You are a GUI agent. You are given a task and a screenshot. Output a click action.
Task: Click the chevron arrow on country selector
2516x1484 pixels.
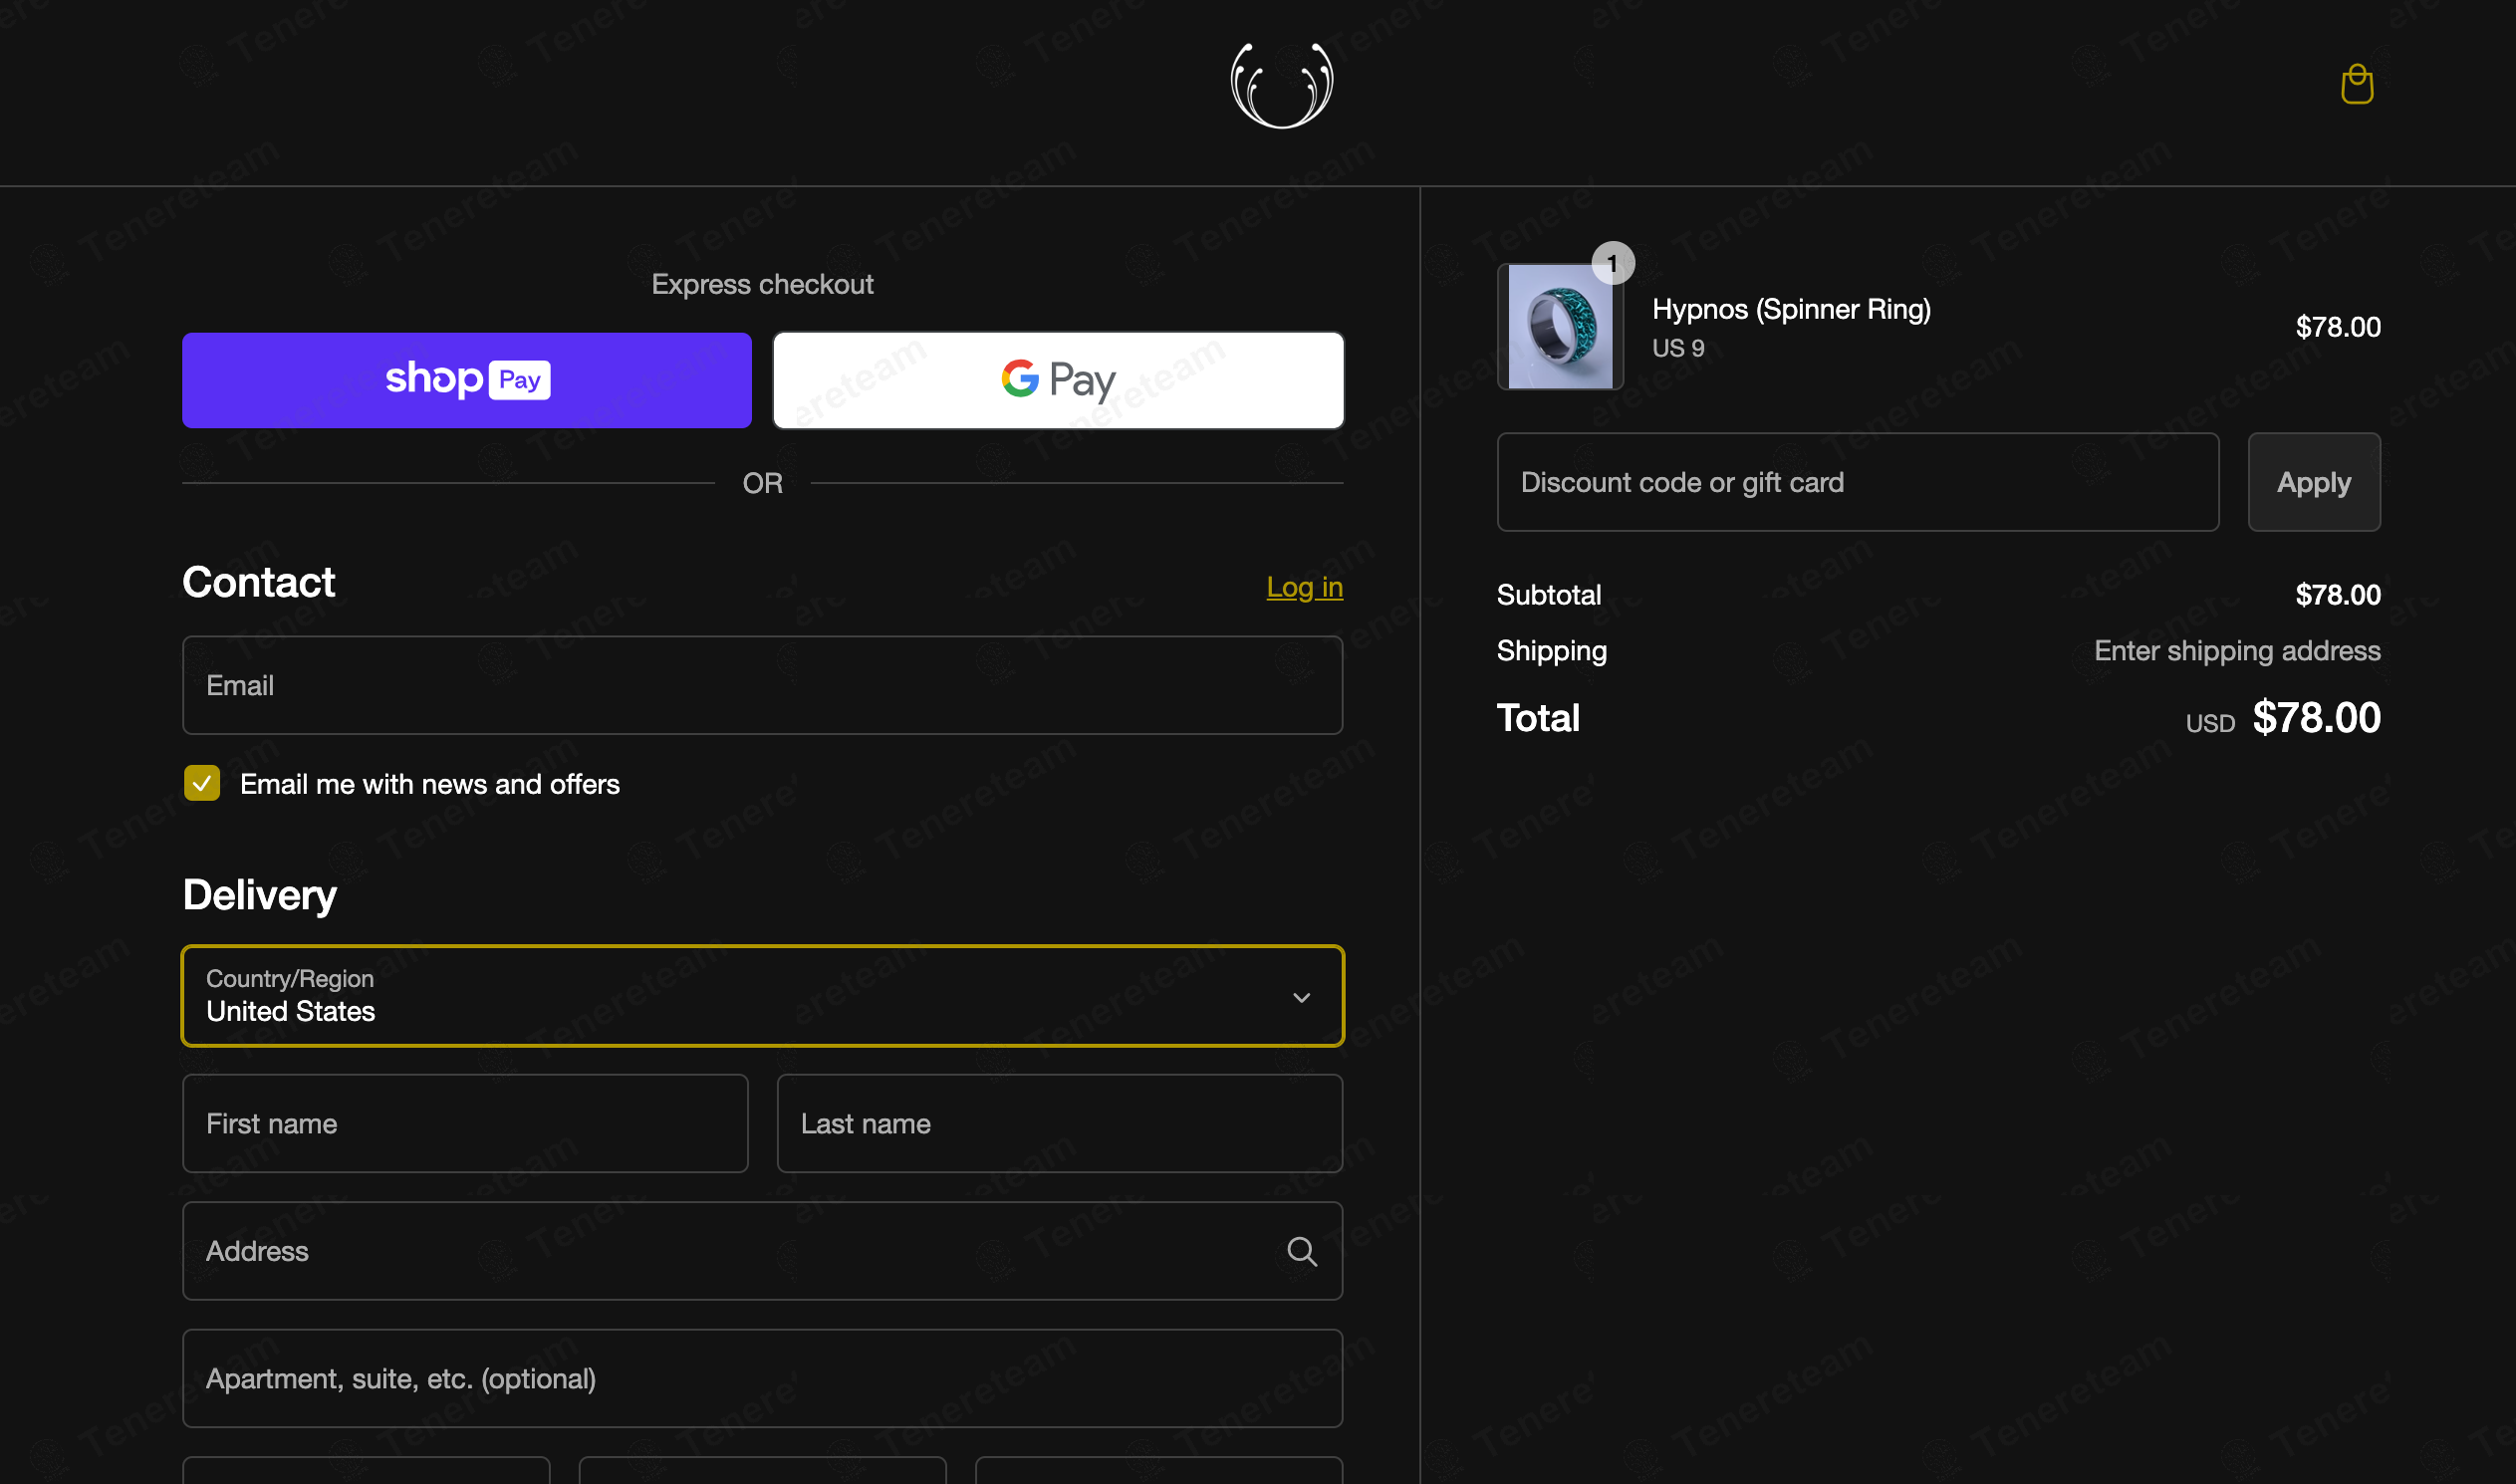click(1301, 997)
